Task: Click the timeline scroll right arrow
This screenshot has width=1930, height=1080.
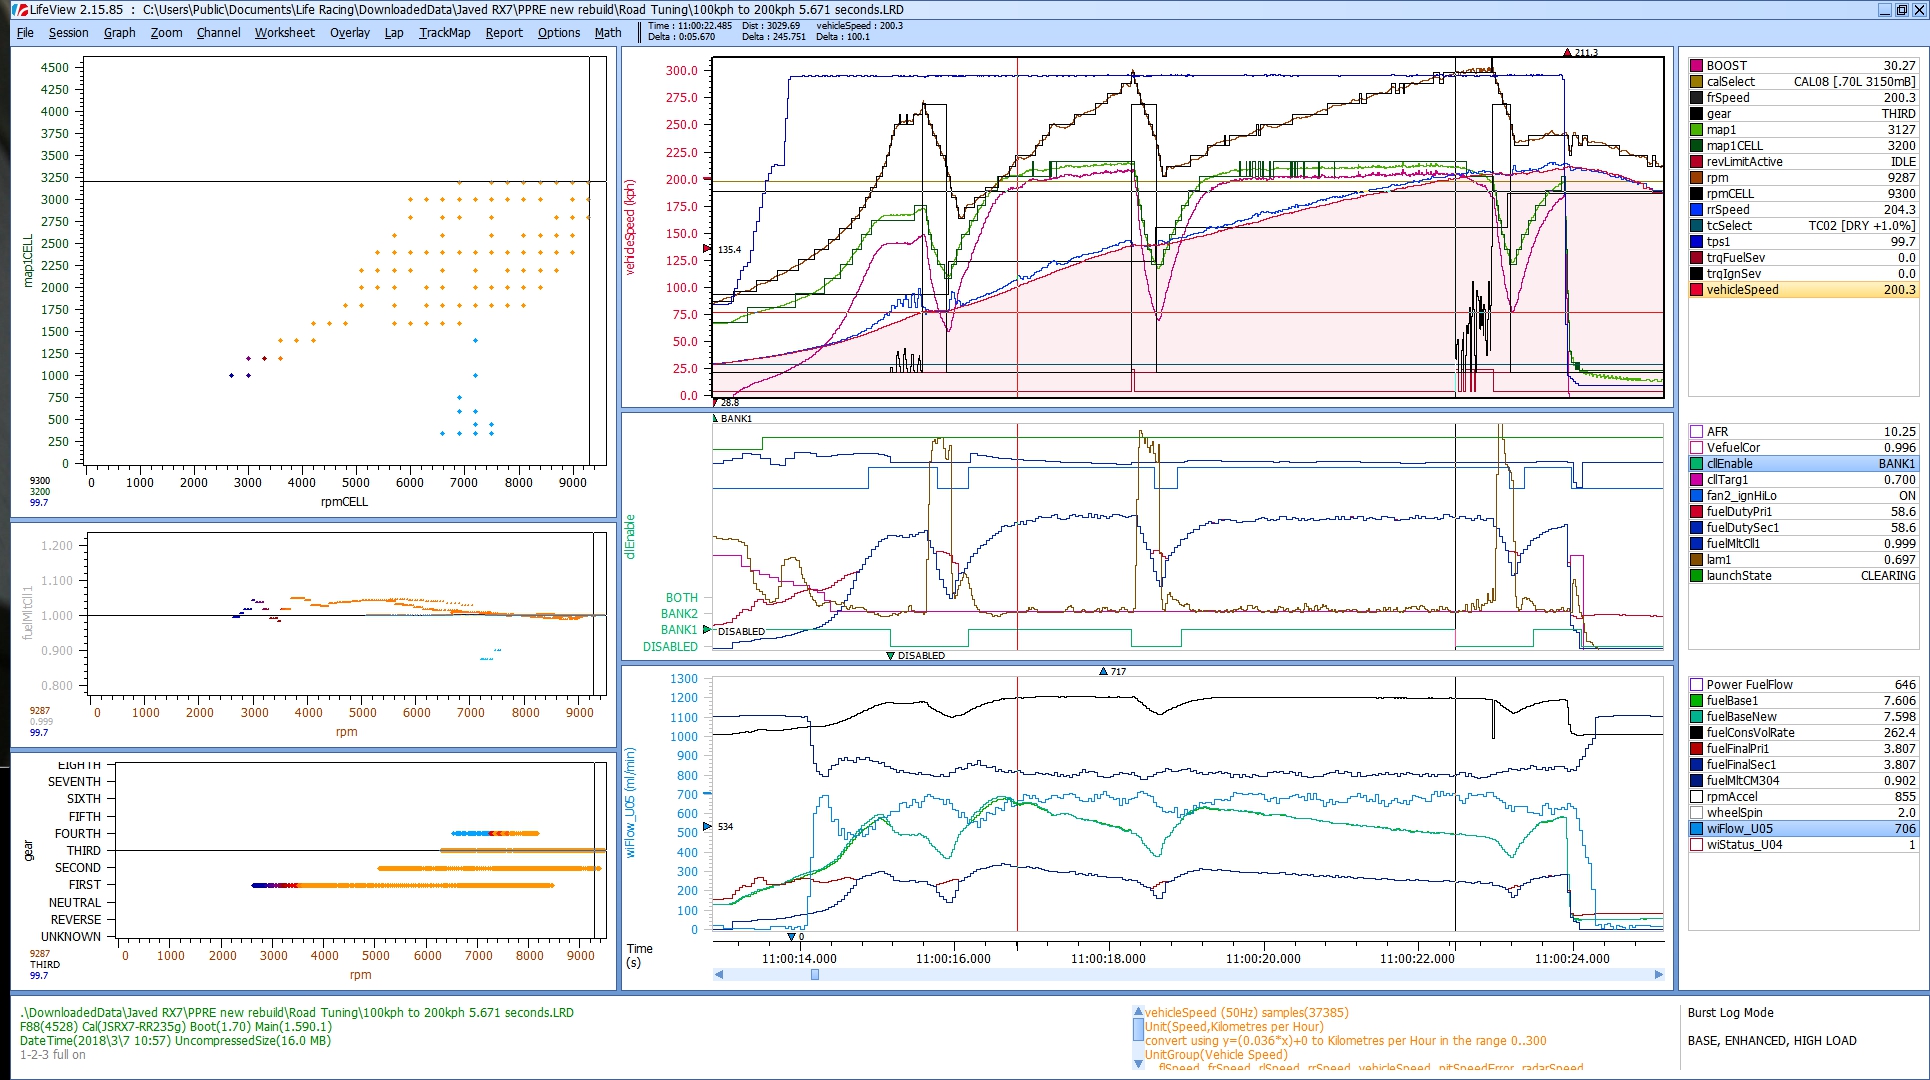Action: point(1659,974)
